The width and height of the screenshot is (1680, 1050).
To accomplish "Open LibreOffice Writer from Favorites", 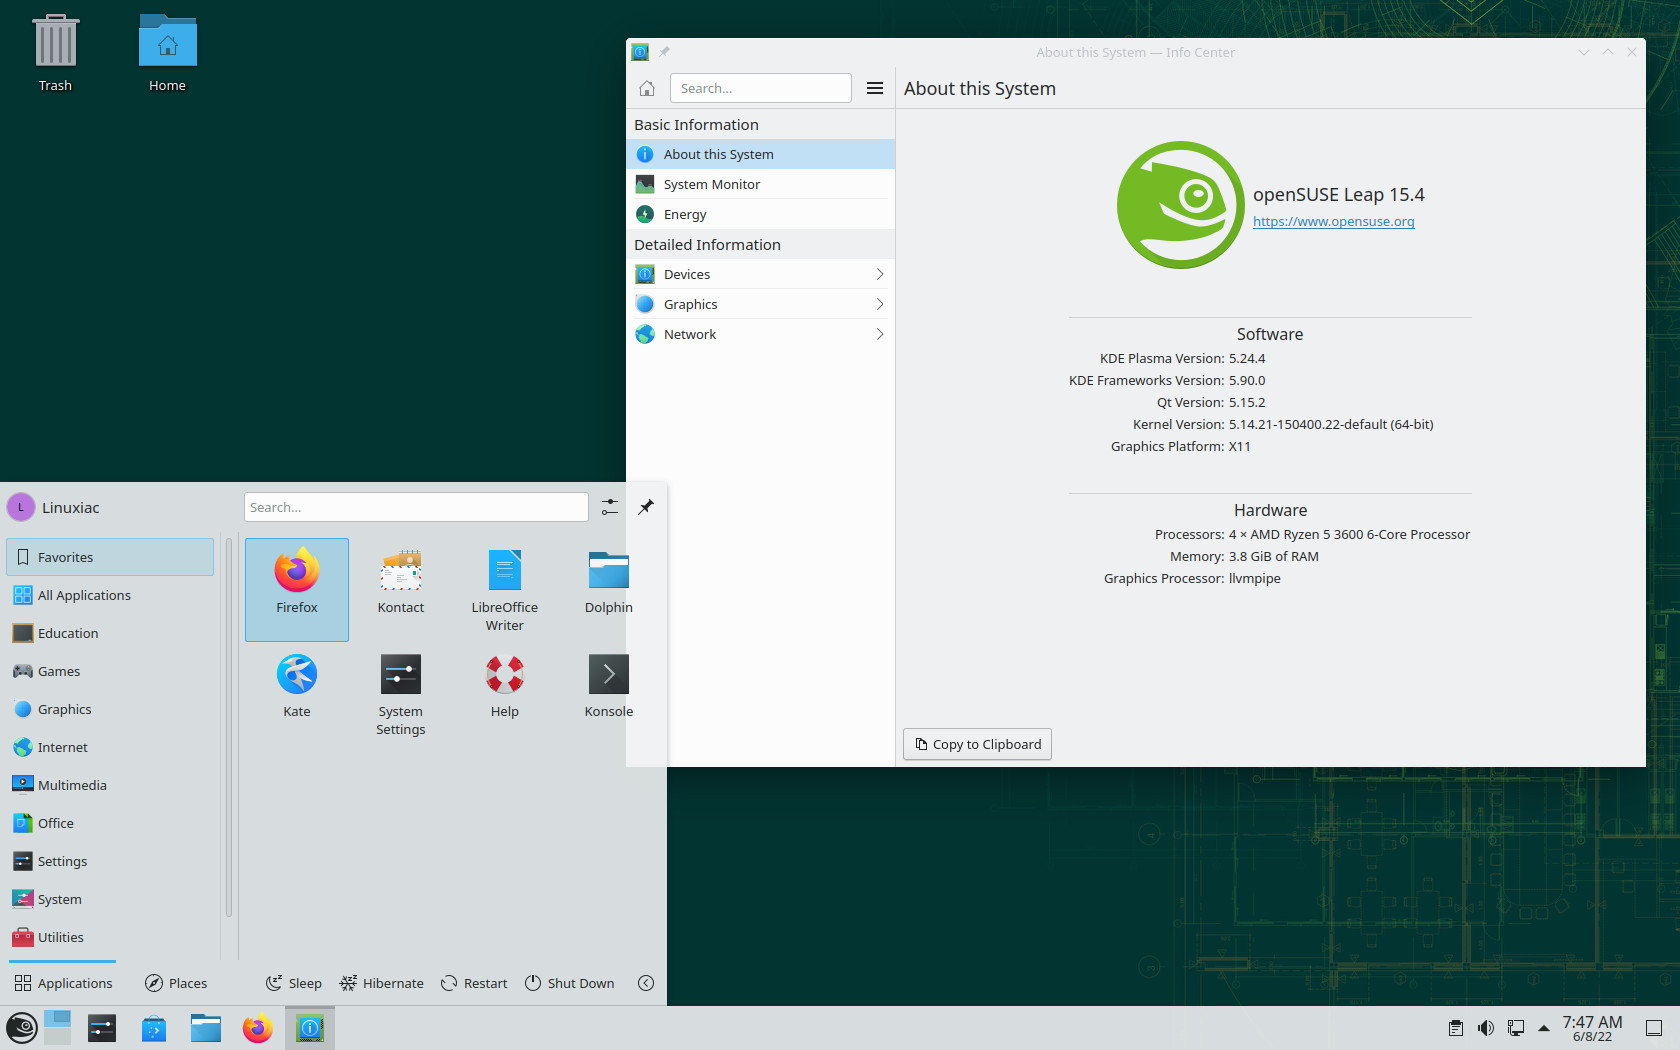I will [x=505, y=589].
